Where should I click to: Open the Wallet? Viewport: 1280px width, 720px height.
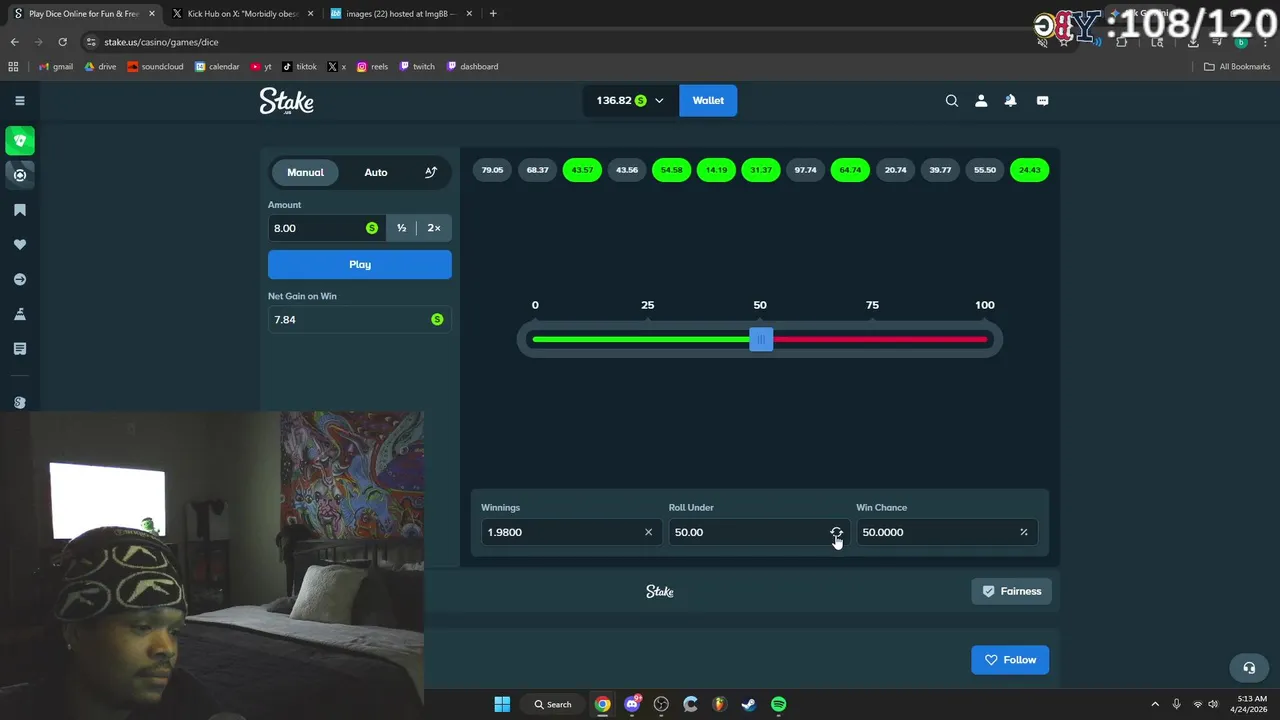tap(708, 100)
